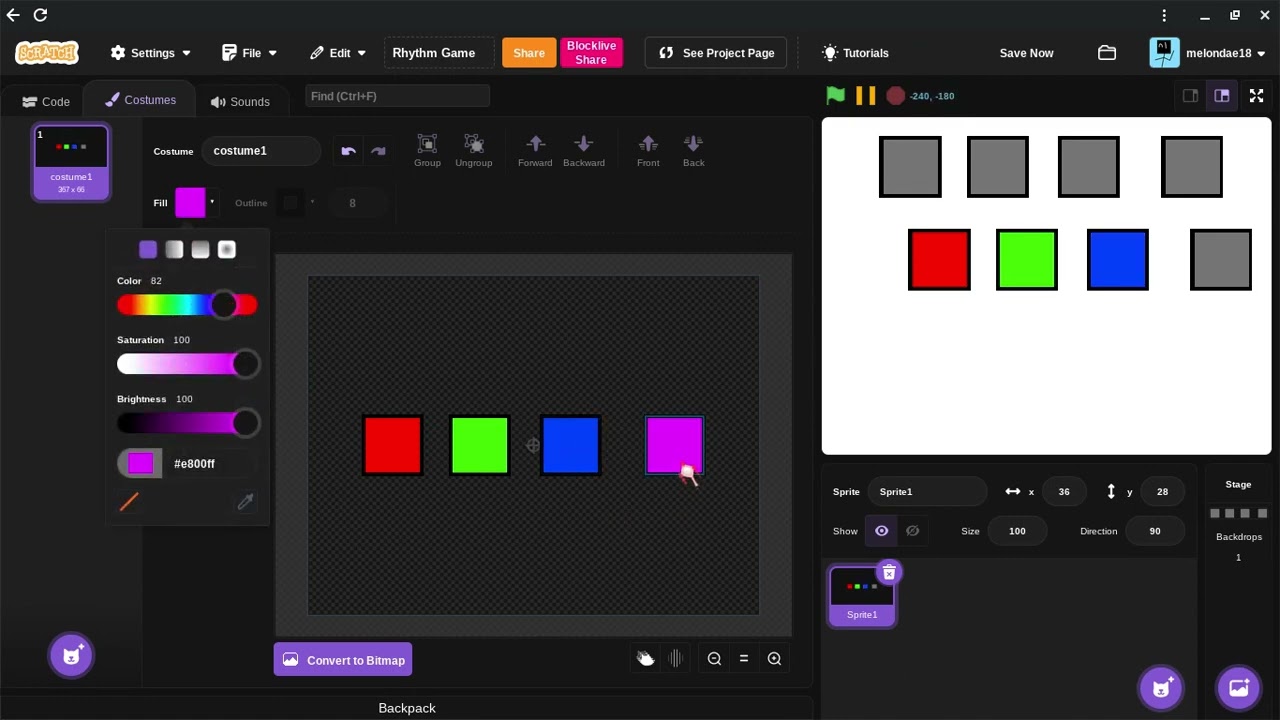
Task: Pause the project with the yellow pause button
Action: pyautogui.click(x=866, y=96)
